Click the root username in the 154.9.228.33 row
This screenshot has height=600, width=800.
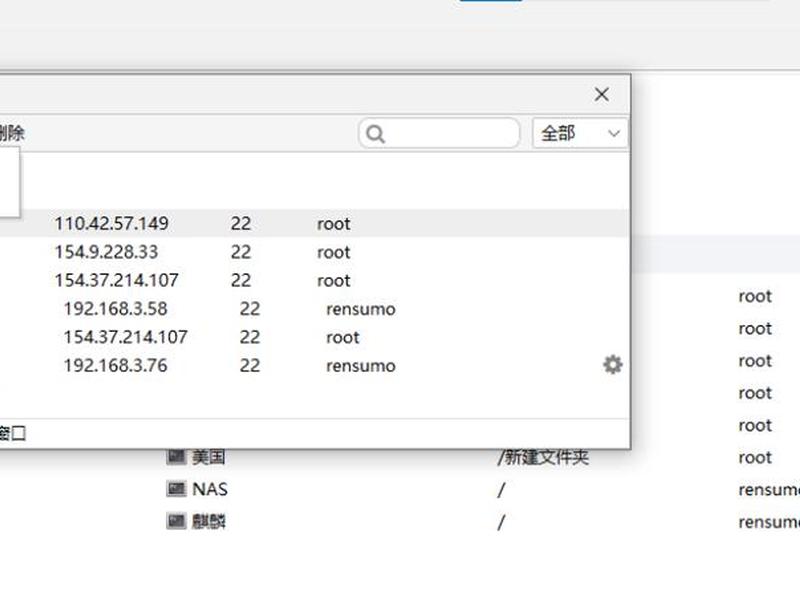[334, 253]
